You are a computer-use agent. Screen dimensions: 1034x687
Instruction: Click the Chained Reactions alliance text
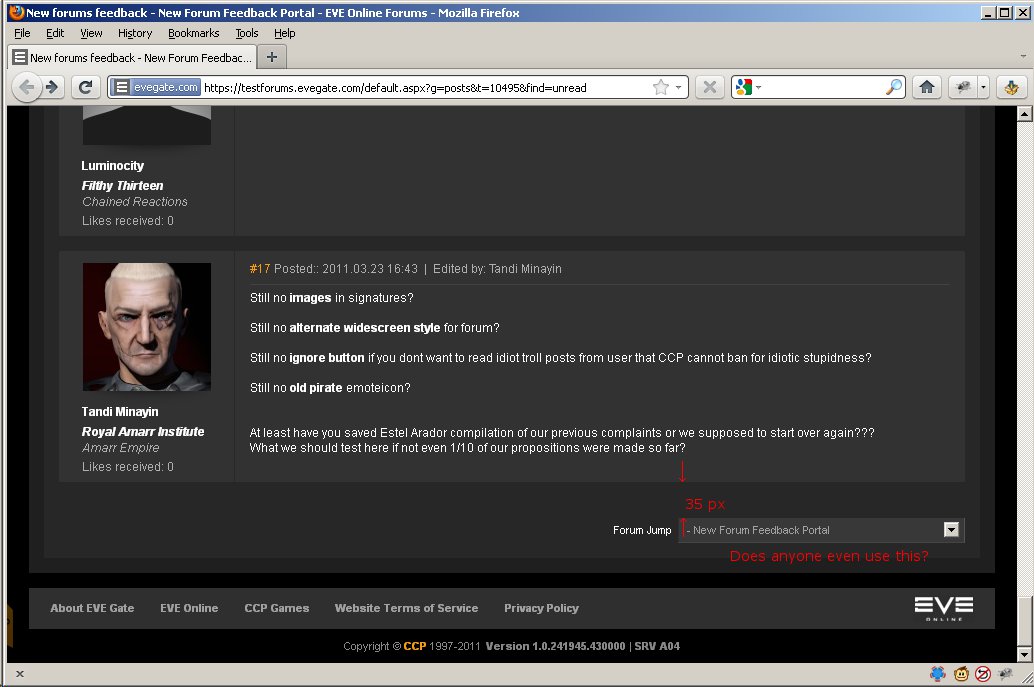[135, 202]
